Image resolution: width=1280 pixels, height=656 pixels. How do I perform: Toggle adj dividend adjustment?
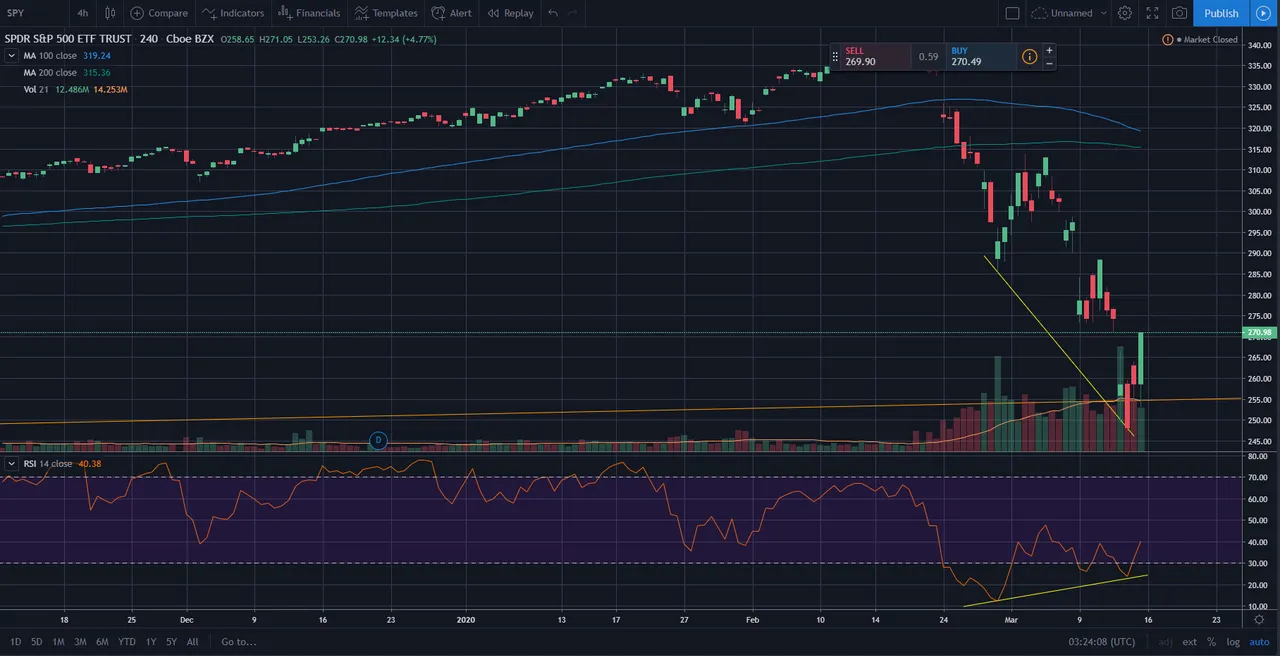pos(1165,642)
